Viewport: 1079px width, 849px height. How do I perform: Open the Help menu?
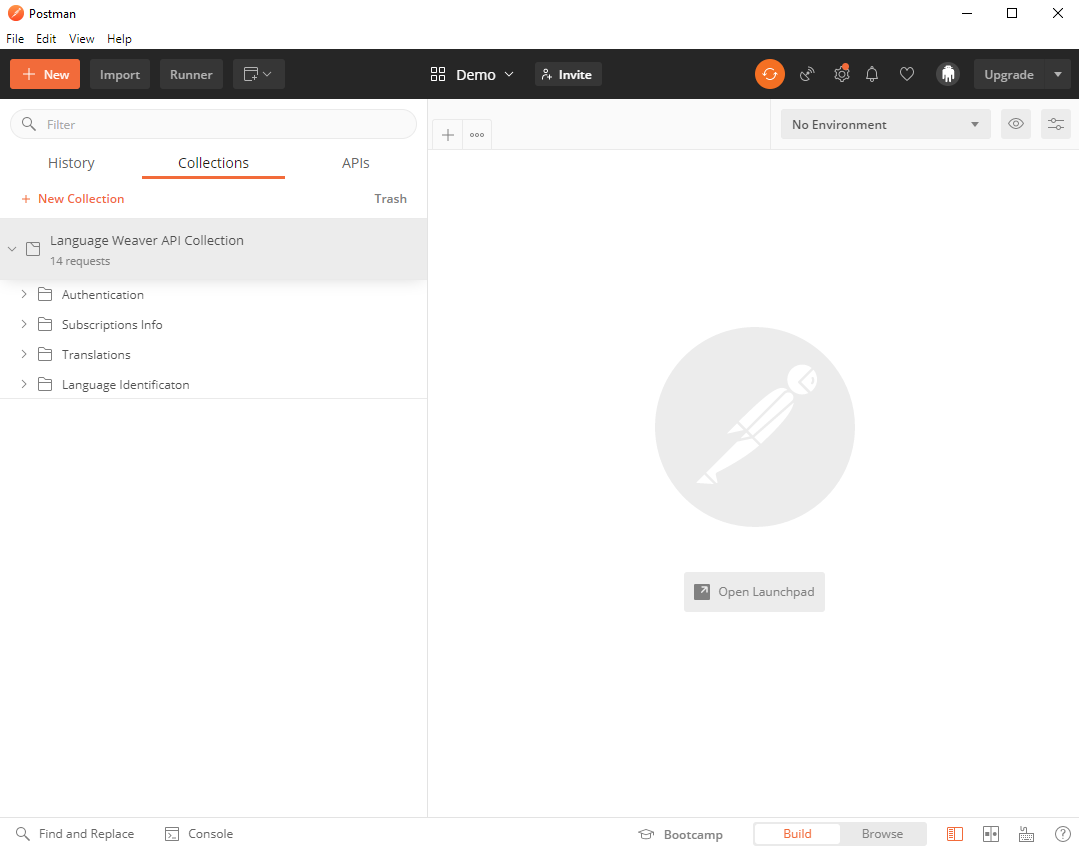[119, 39]
